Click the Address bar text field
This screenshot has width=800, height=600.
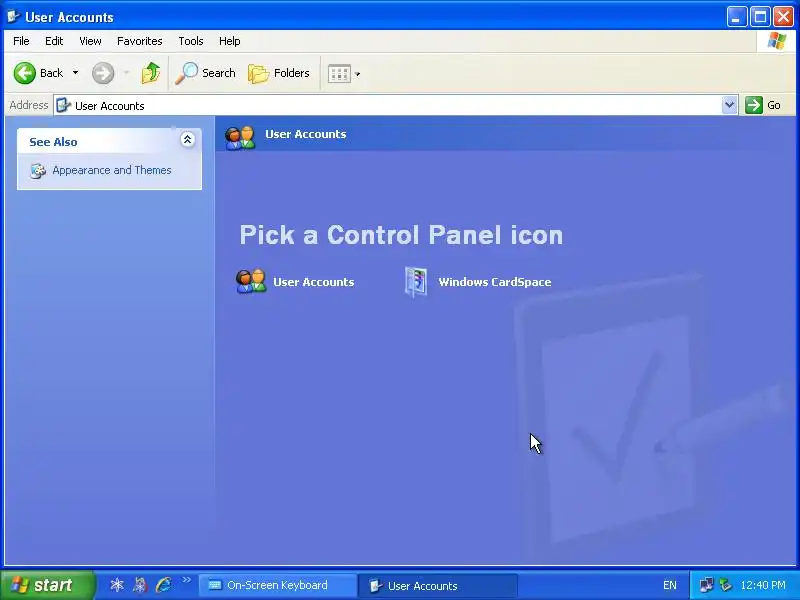(x=388, y=106)
